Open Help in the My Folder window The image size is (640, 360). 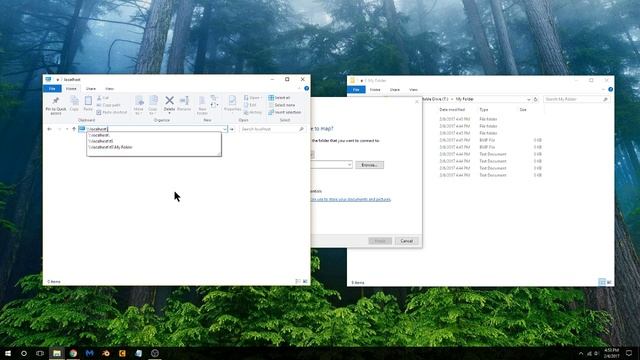[611, 89]
